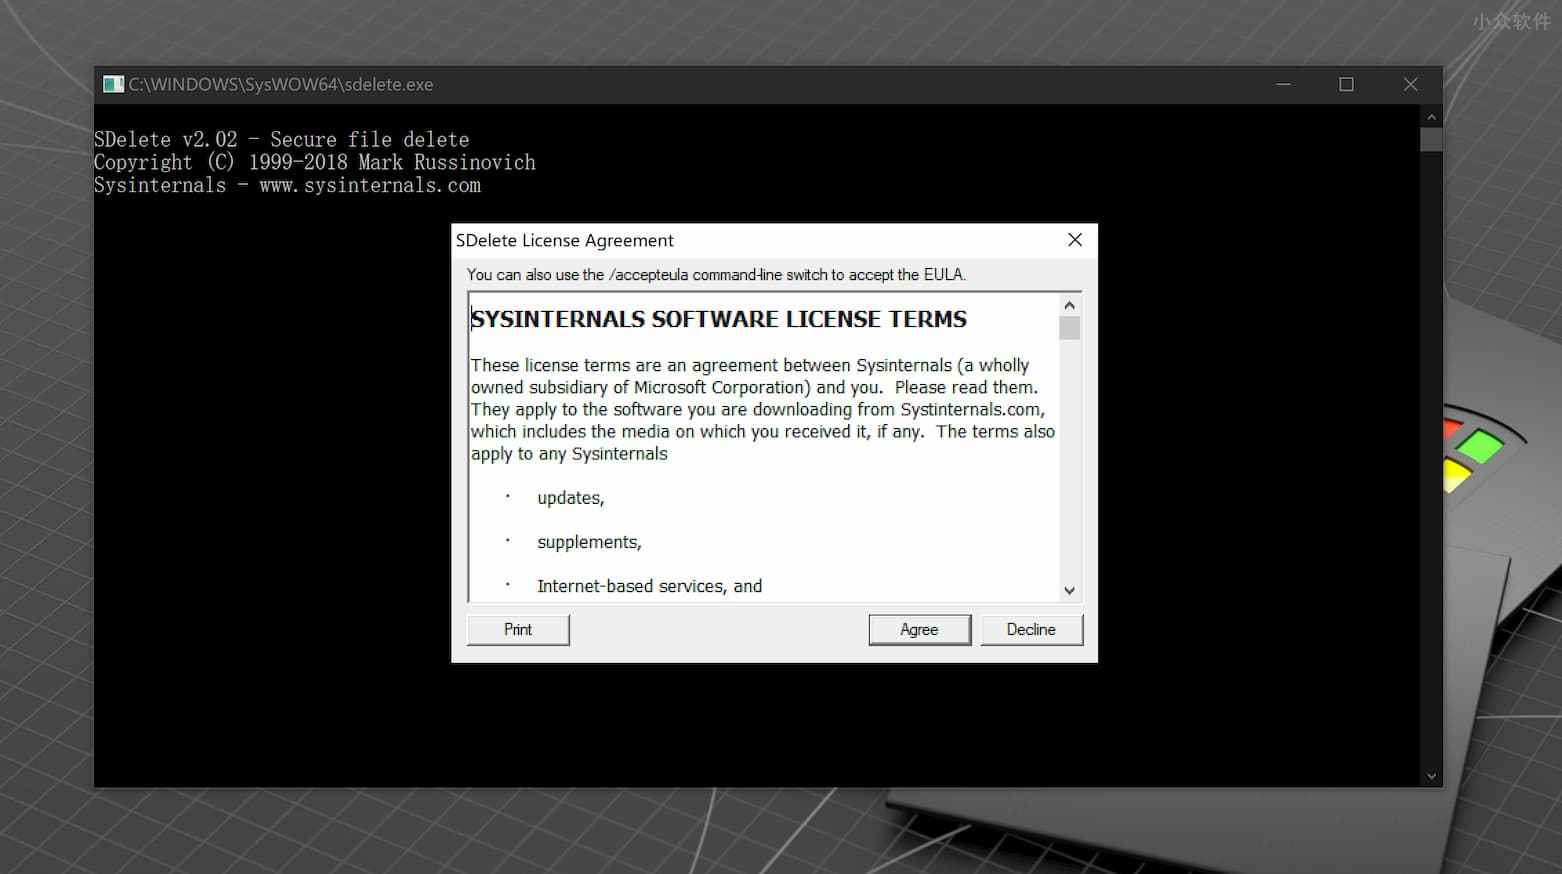
Task: Click the 'Internet-based services, and' line
Action: click(x=649, y=586)
